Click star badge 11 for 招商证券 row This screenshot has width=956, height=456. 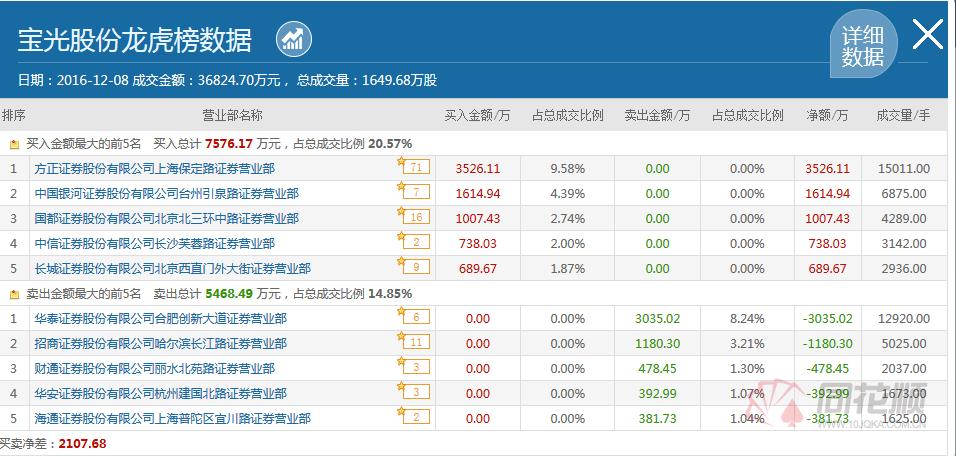(x=413, y=341)
